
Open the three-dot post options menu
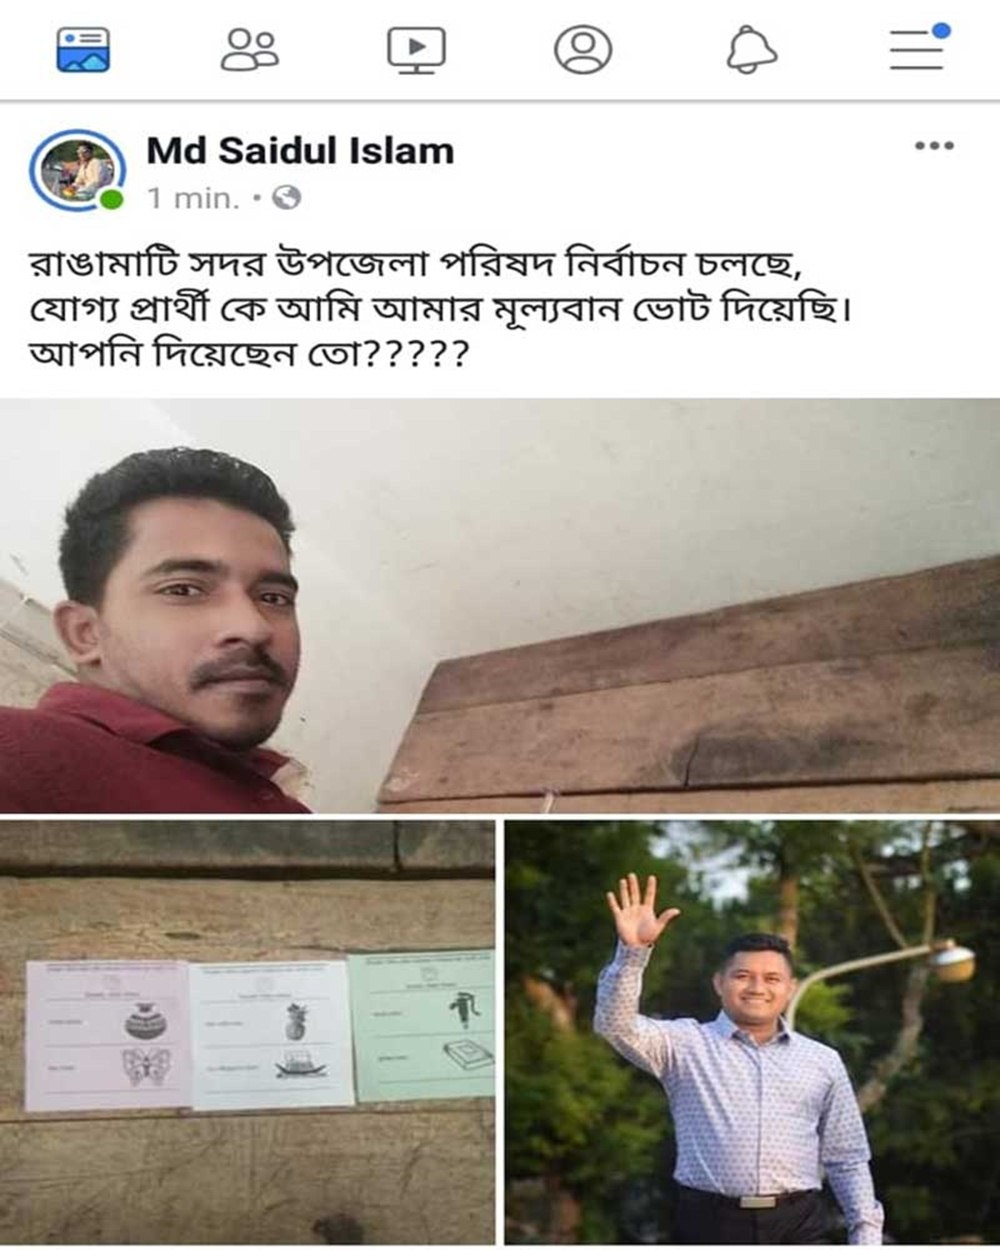tap(934, 146)
